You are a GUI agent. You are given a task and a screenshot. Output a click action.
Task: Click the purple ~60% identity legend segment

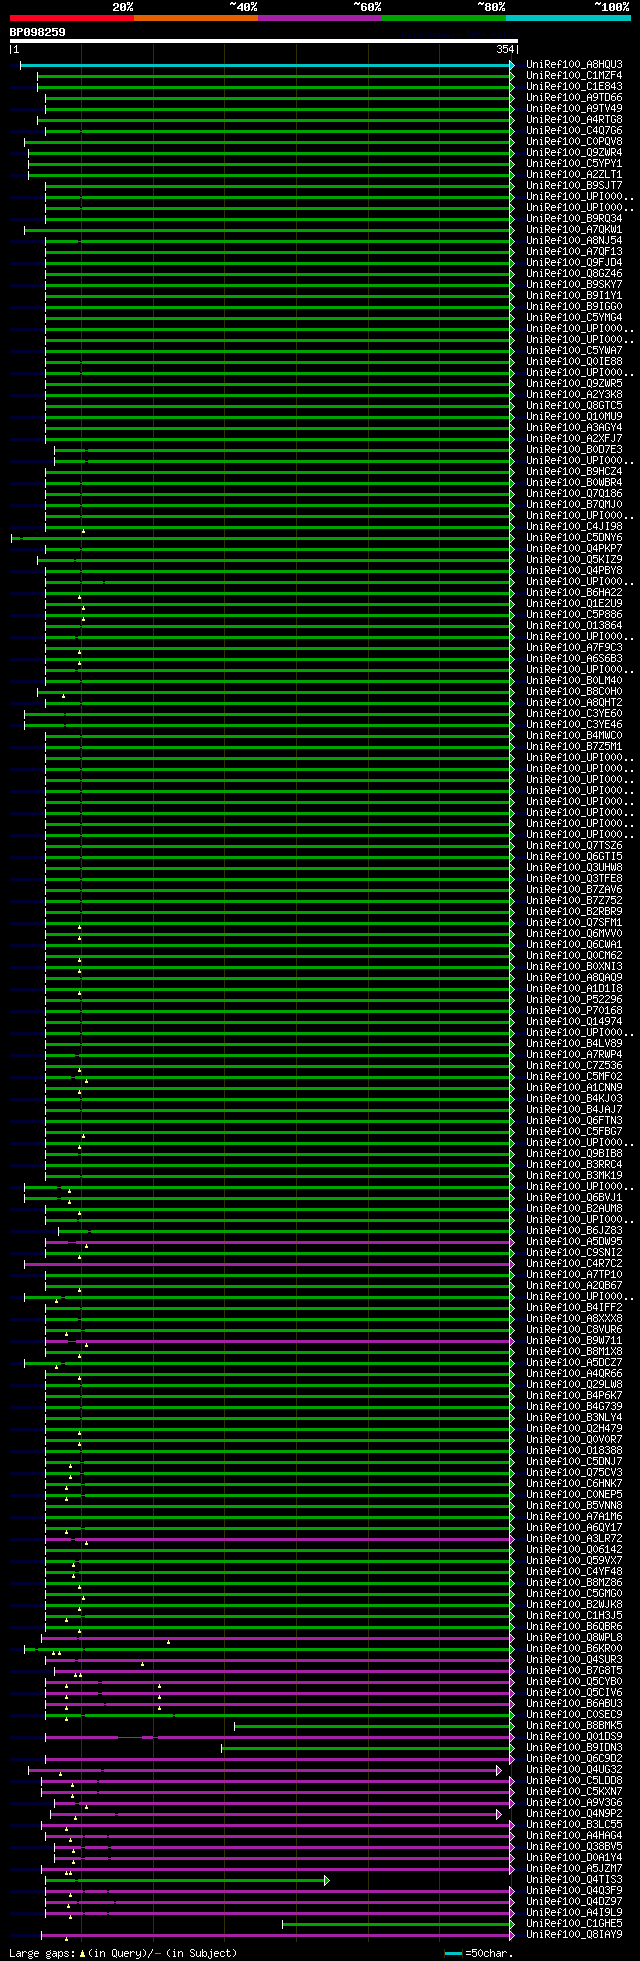click(x=319, y=17)
